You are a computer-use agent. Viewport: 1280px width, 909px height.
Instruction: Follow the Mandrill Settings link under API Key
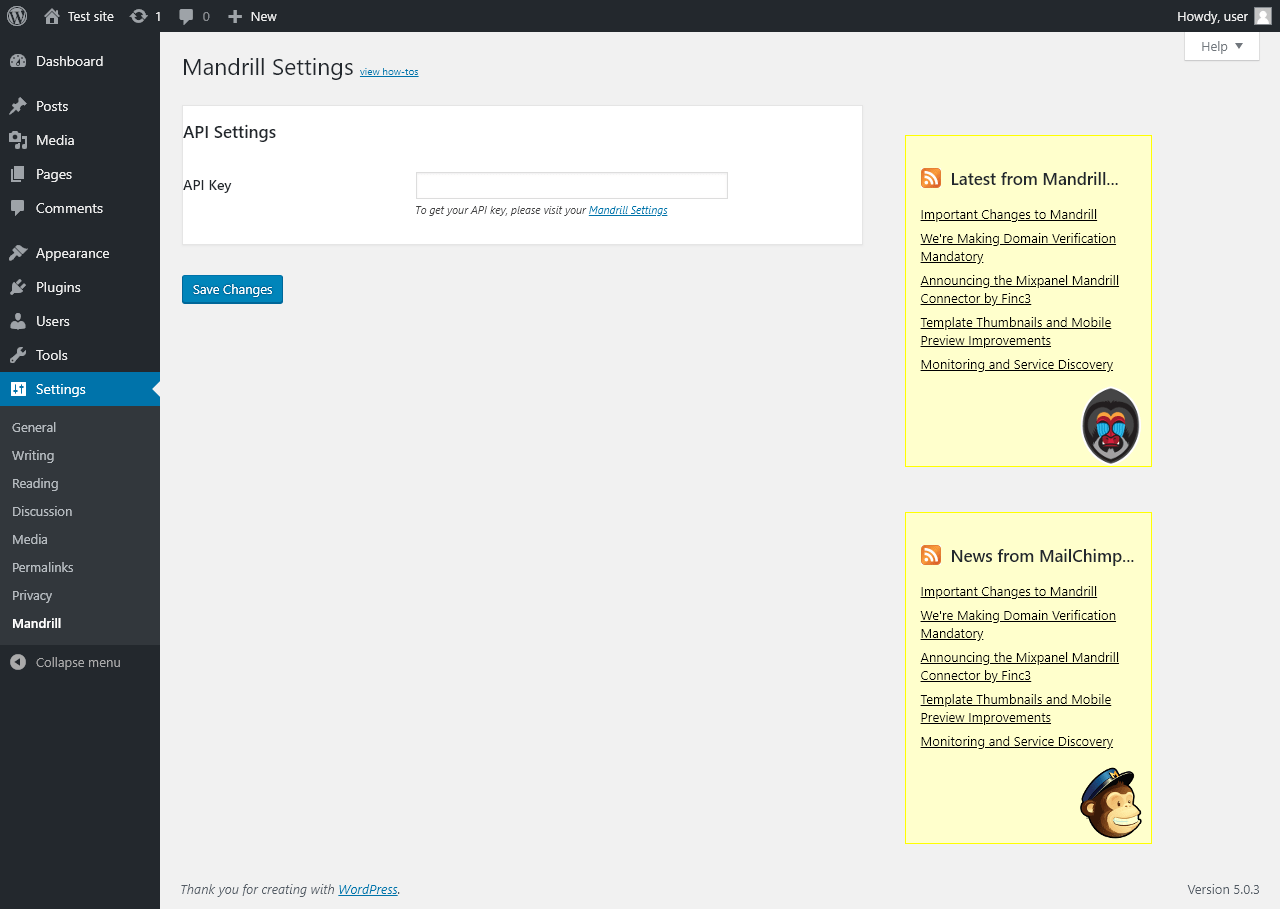628,210
